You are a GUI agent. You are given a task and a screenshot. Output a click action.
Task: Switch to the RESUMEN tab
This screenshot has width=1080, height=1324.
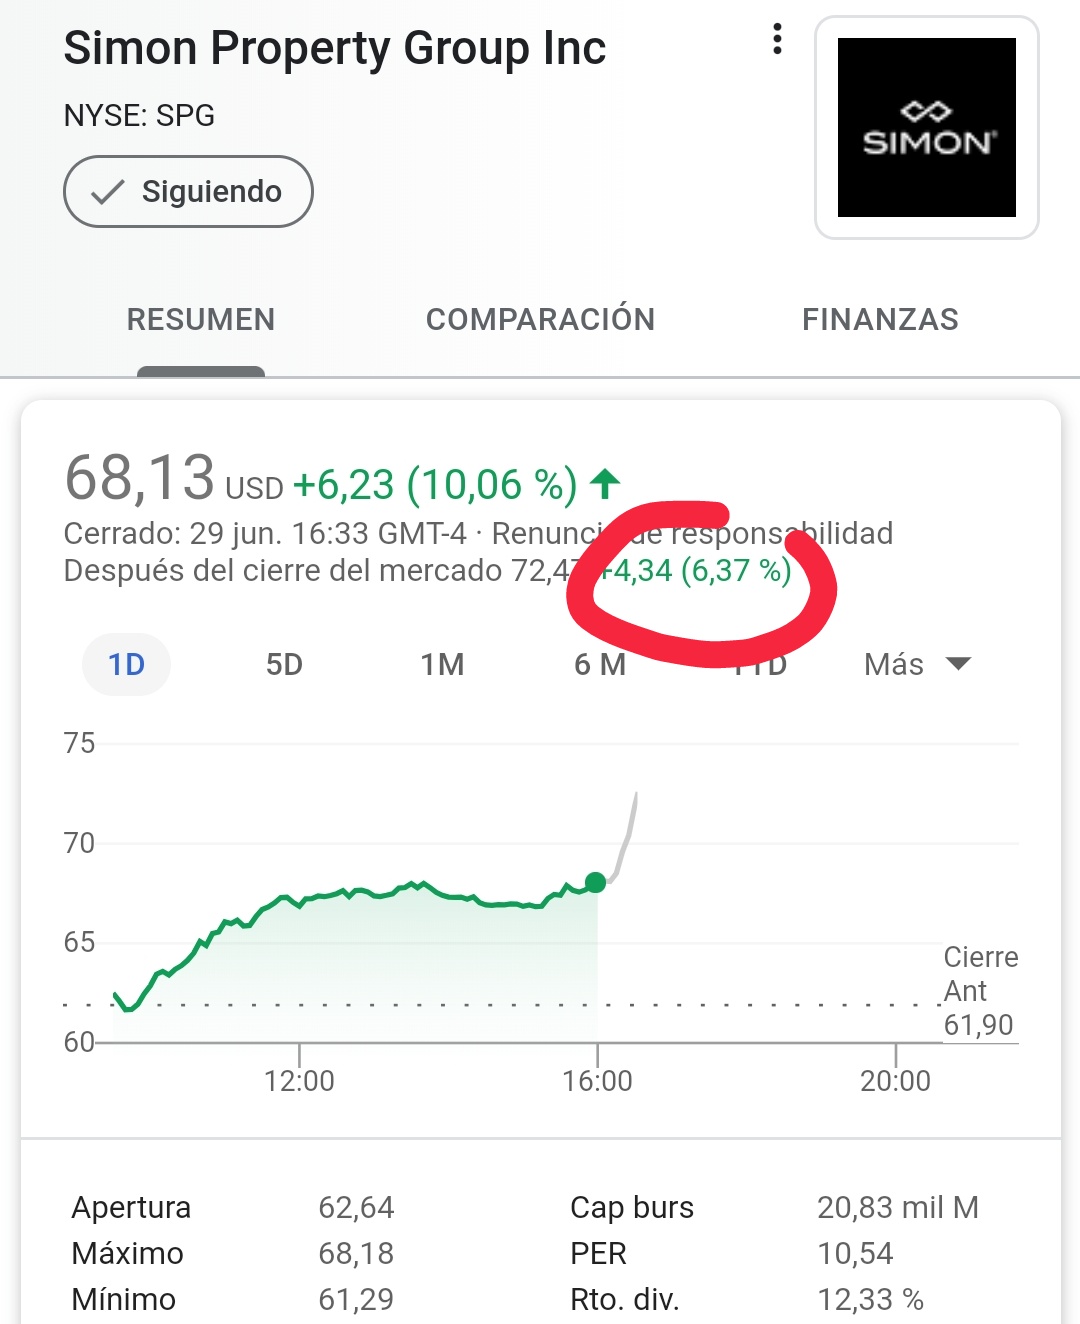[x=201, y=319]
